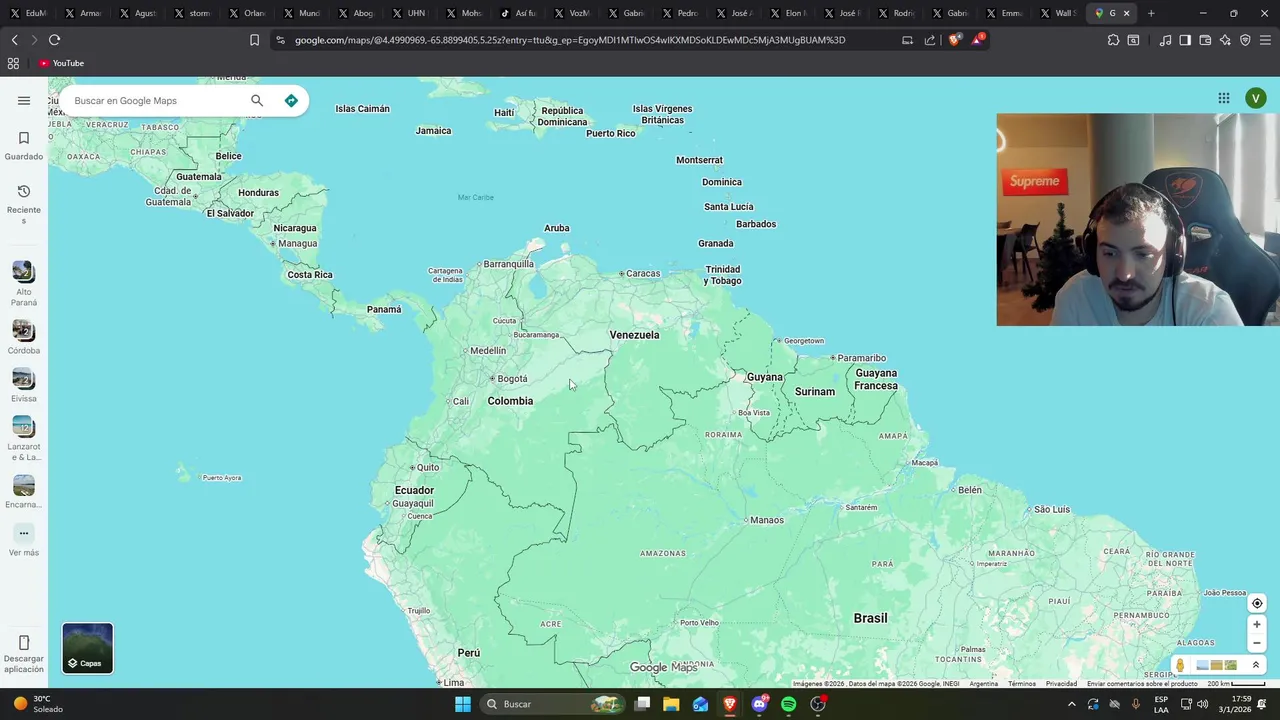Open directions with the blue diamond icon

tap(291, 100)
